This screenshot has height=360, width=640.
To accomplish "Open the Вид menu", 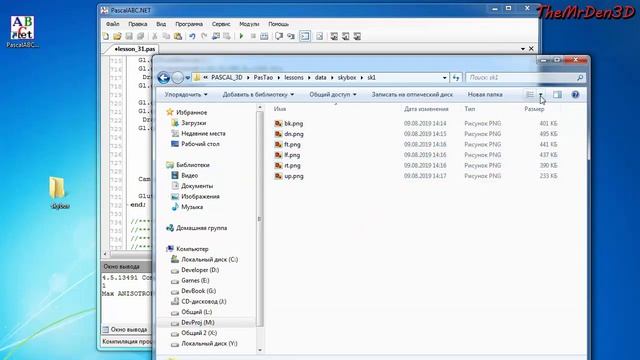I will [161, 24].
